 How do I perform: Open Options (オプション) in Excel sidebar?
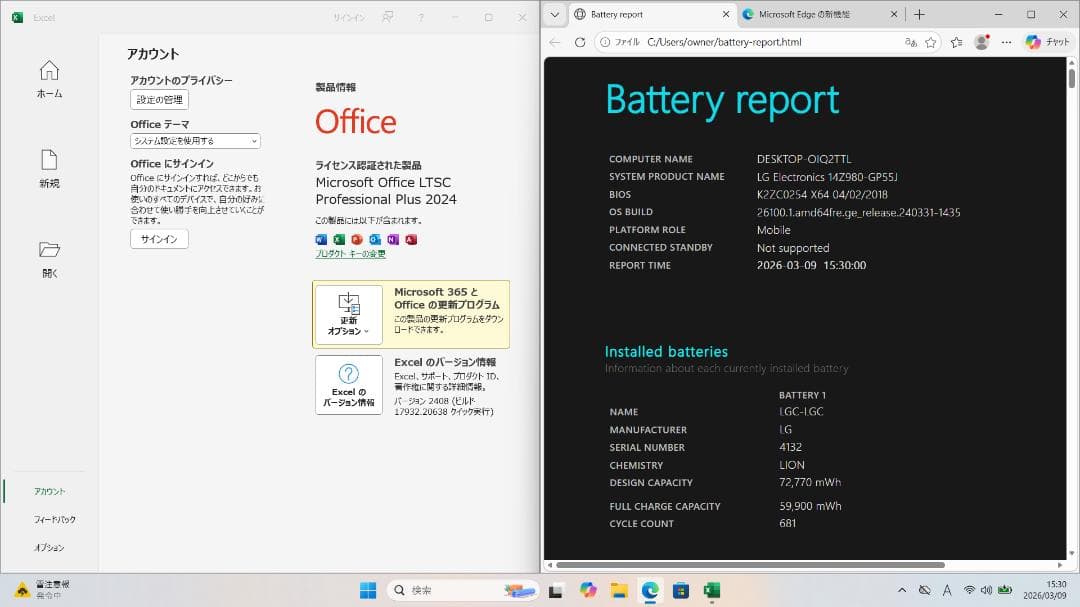pyautogui.click(x=50, y=548)
